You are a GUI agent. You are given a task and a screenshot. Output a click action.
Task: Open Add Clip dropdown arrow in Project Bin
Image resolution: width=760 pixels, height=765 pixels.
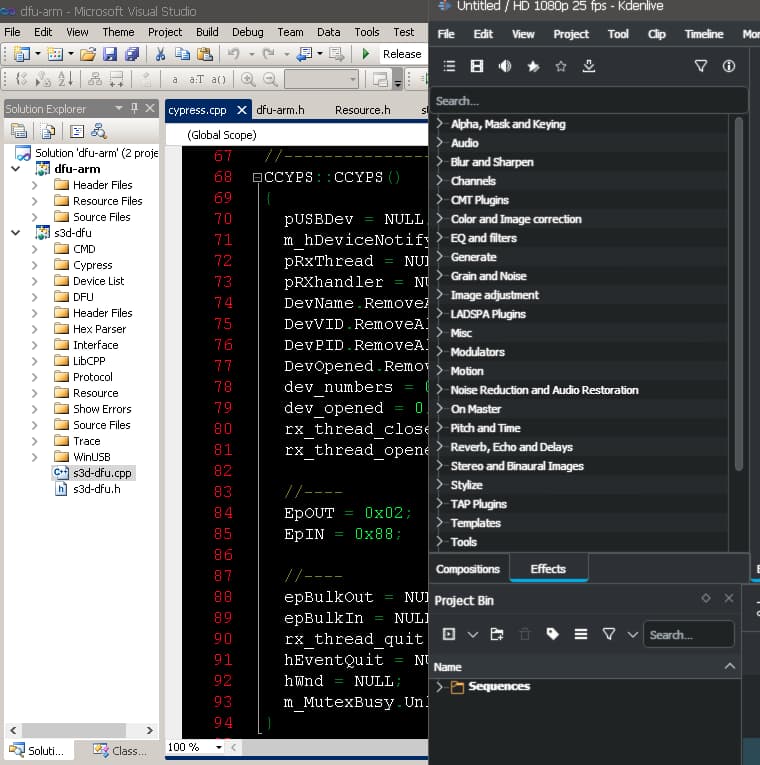tap(473, 635)
